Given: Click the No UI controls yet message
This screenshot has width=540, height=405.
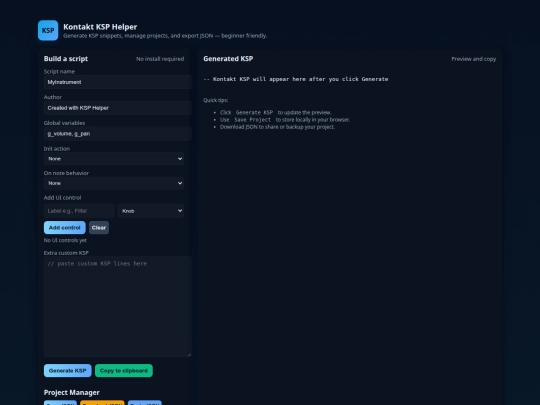Looking at the screenshot, I should click(65, 240).
